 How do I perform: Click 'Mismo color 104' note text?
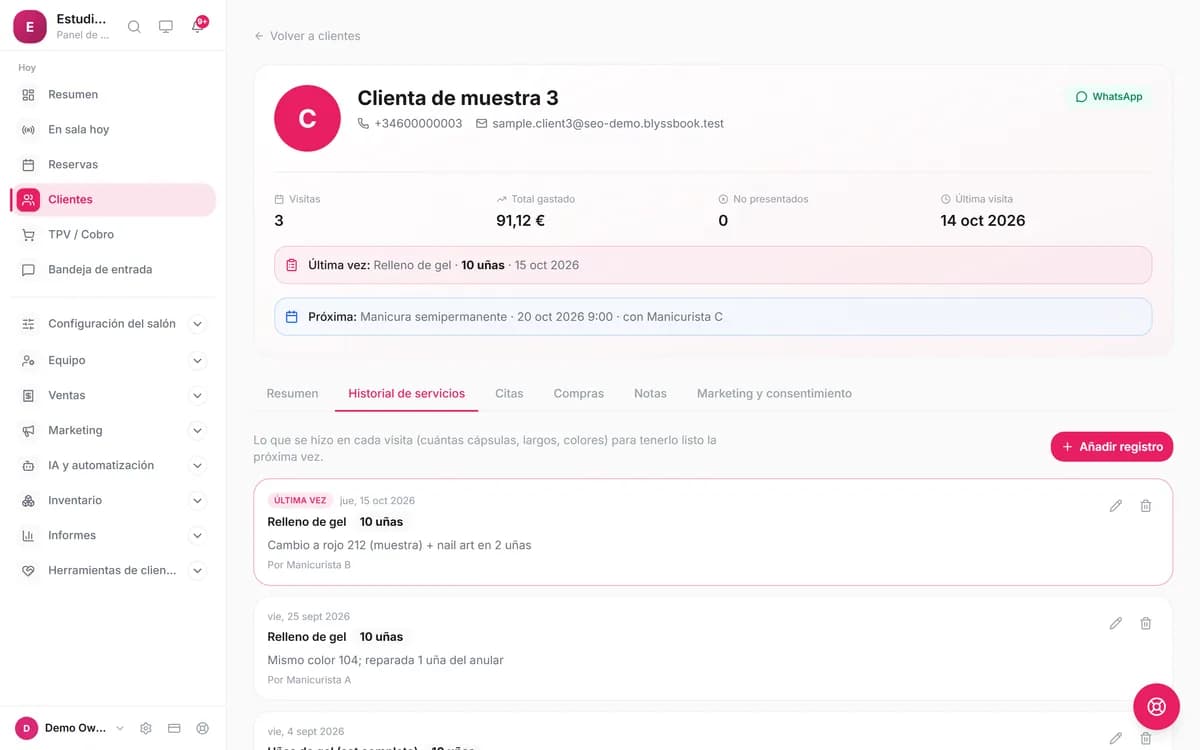click(385, 660)
